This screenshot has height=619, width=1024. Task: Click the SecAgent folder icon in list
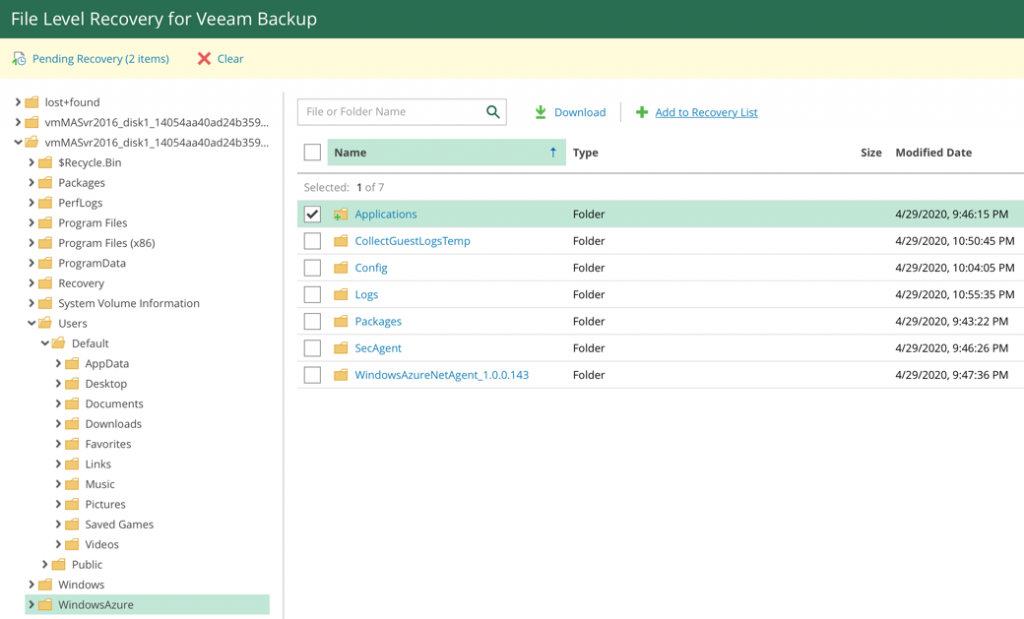point(340,348)
